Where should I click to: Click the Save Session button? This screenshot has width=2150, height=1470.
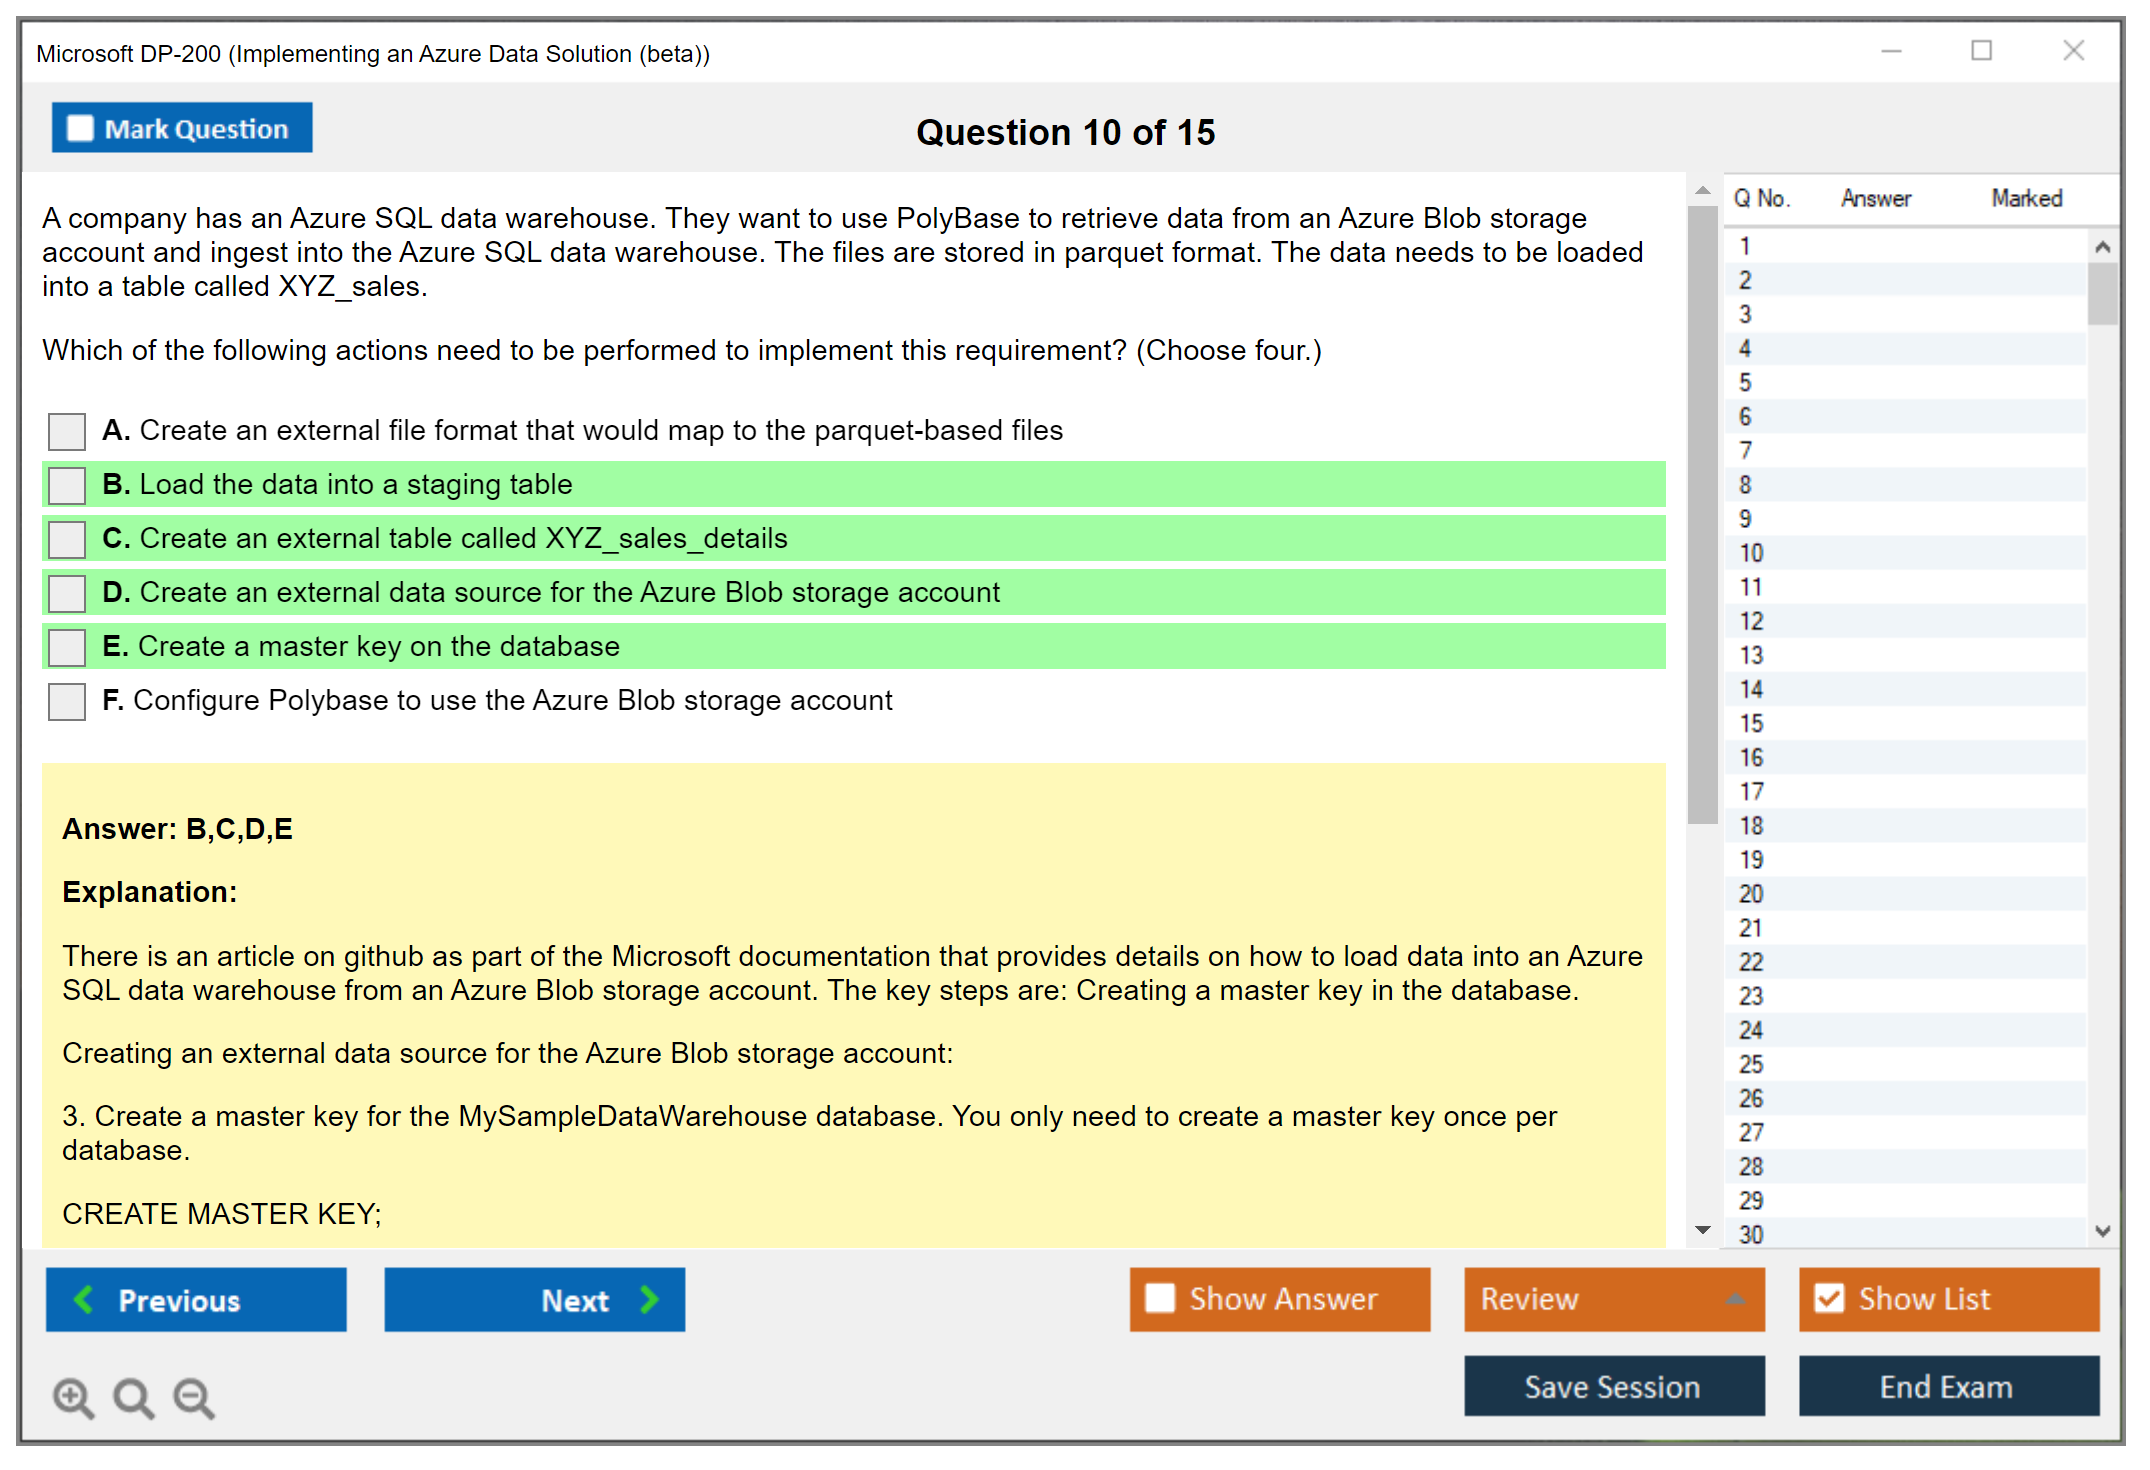(1613, 1386)
